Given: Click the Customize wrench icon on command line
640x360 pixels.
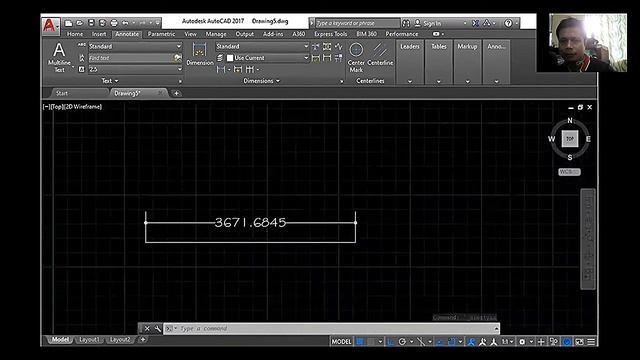Looking at the screenshot, I should pos(158,329).
